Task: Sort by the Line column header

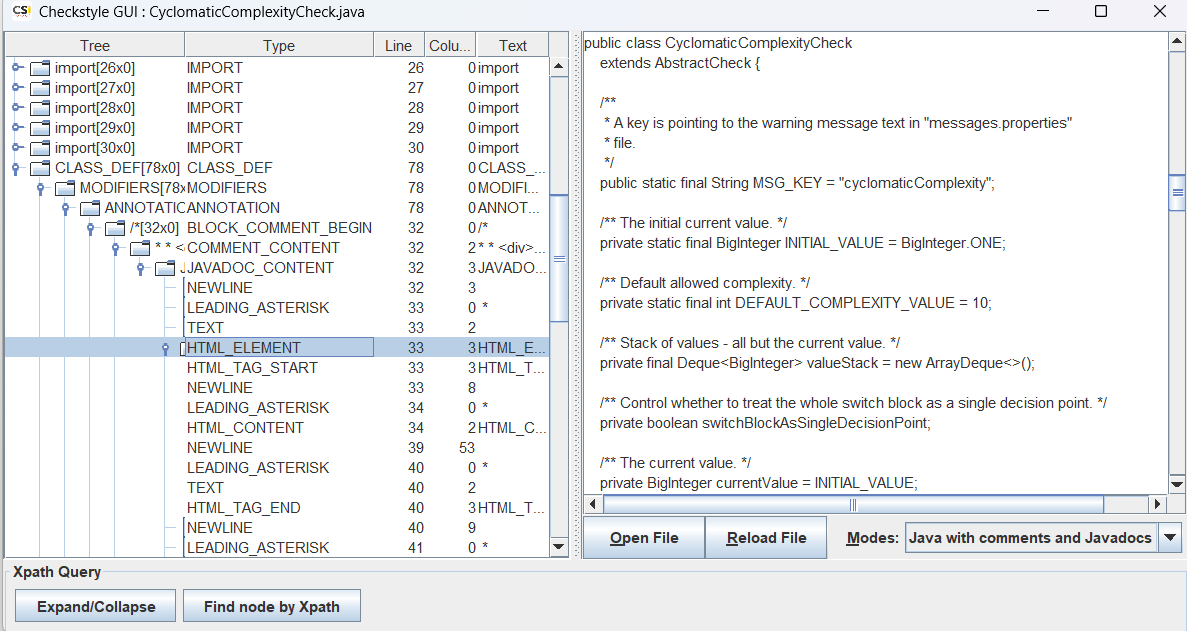Action: coord(398,44)
